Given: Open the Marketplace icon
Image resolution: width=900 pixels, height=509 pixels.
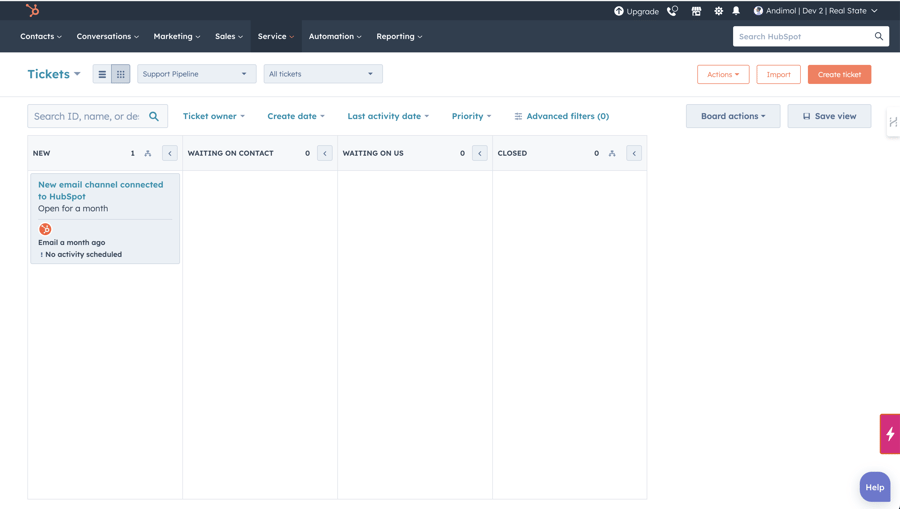Looking at the screenshot, I should (x=696, y=11).
